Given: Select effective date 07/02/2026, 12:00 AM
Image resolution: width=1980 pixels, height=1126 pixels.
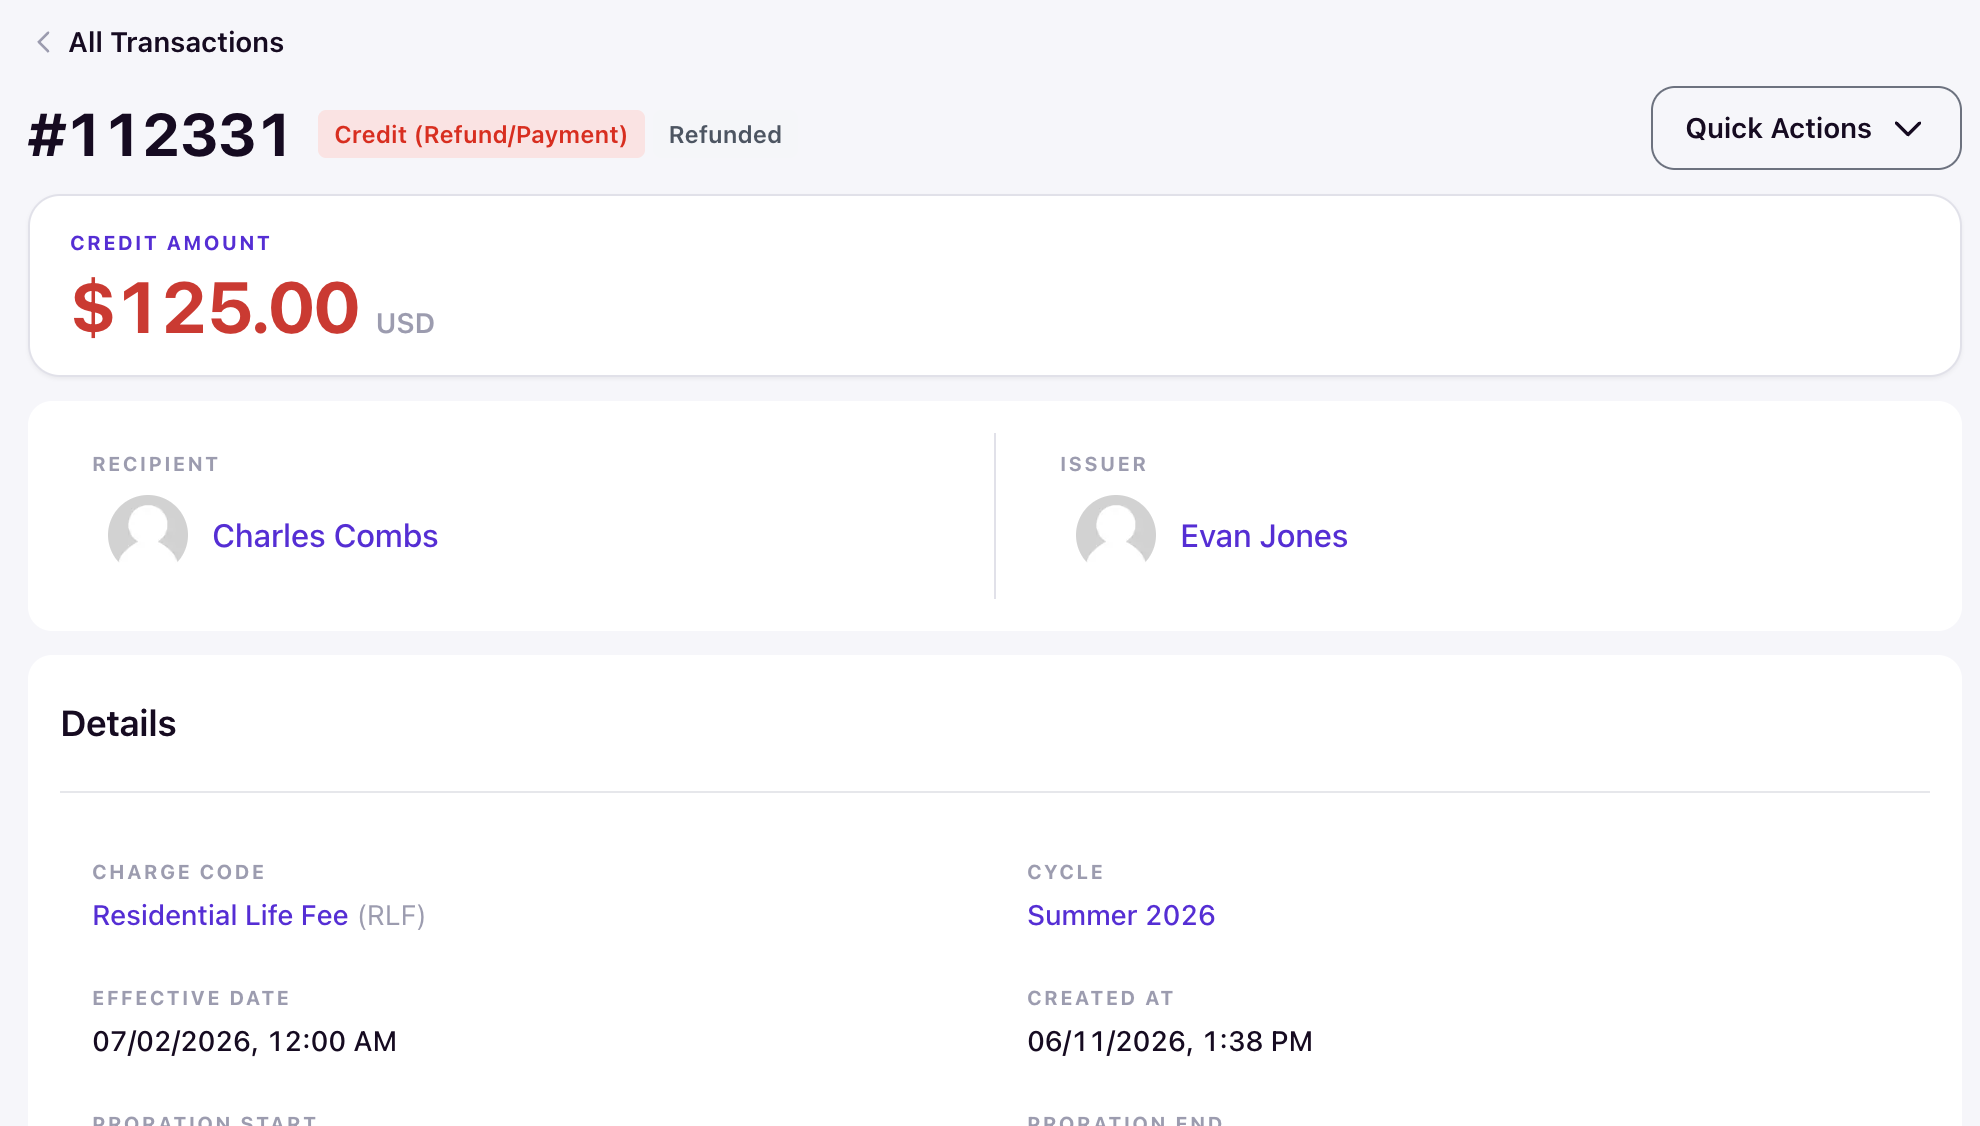Looking at the screenshot, I should [244, 1041].
